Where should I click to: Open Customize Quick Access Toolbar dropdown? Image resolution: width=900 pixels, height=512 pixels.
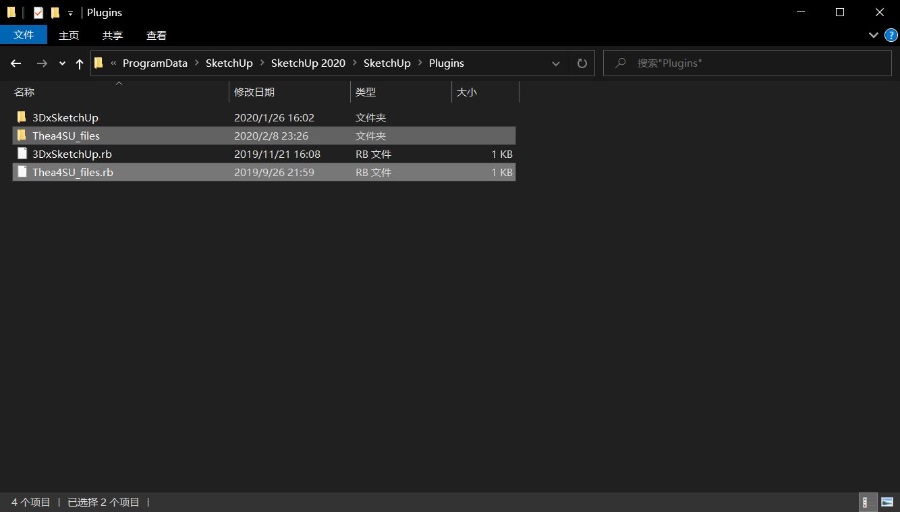pyautogui.click(x=70, y=13)
